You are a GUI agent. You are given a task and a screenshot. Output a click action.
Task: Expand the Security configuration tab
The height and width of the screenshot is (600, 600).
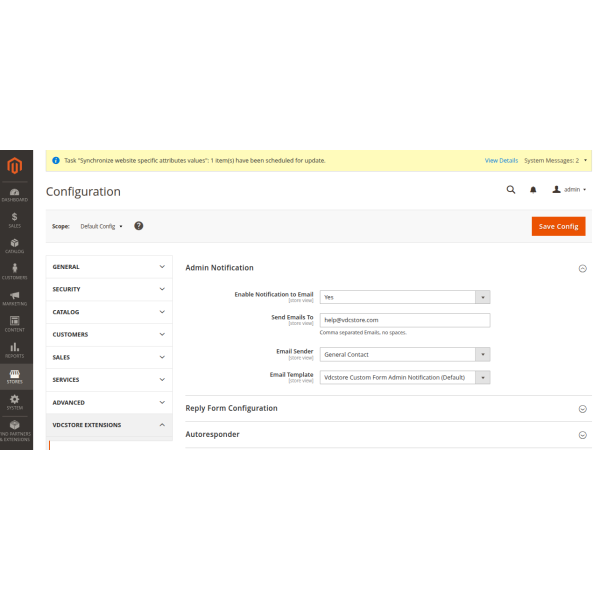[109, 289]
